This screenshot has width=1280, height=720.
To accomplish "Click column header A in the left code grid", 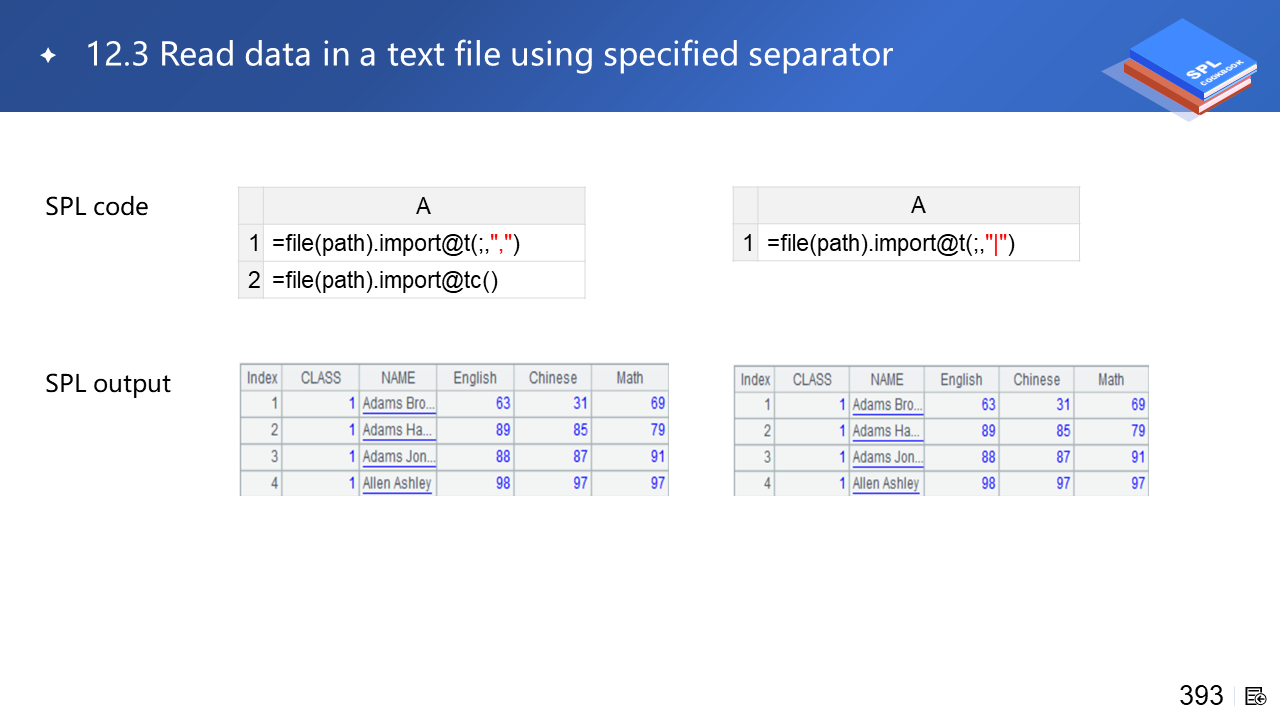I will [x=424, y=206].
